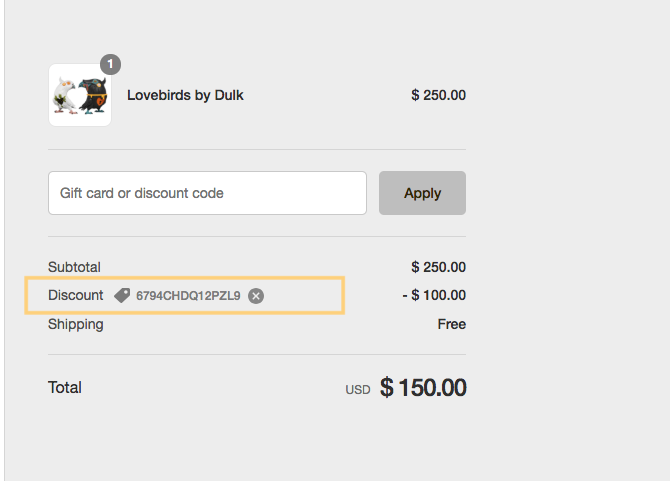Click the Free shipping value
670x481 pixels.
[452, 324]
